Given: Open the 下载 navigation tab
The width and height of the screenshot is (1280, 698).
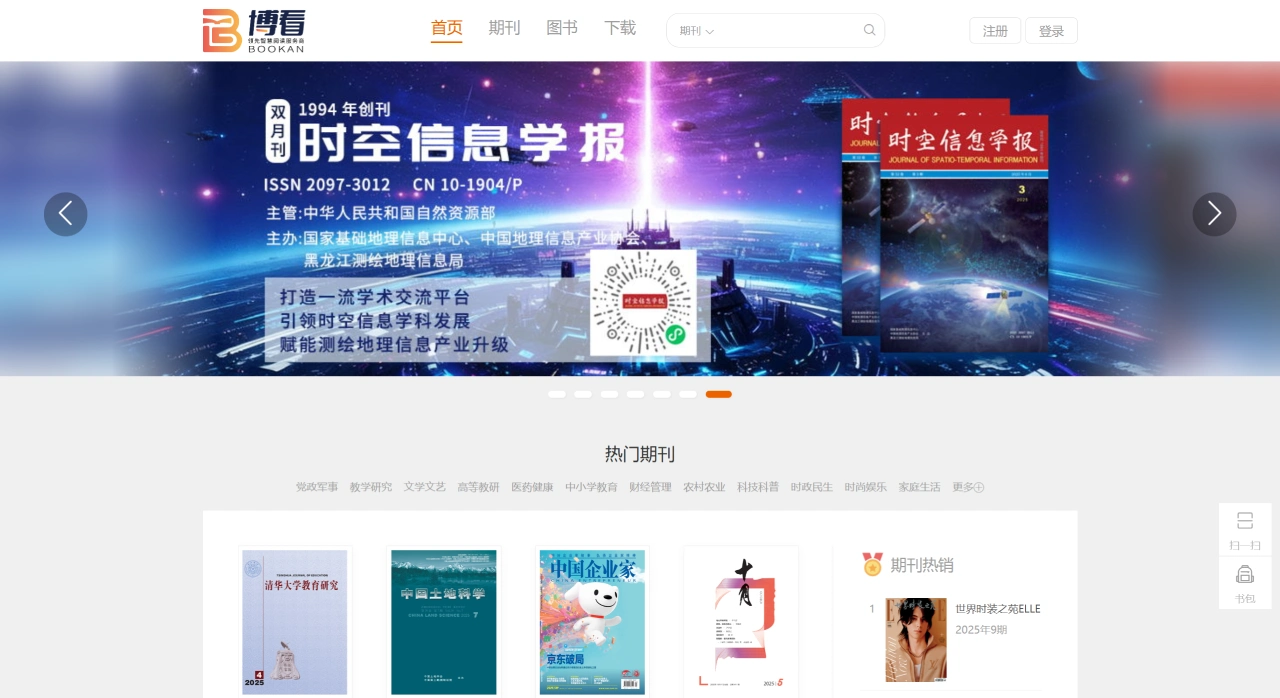Looking at the screenshot, I should (x=620, y=28).
